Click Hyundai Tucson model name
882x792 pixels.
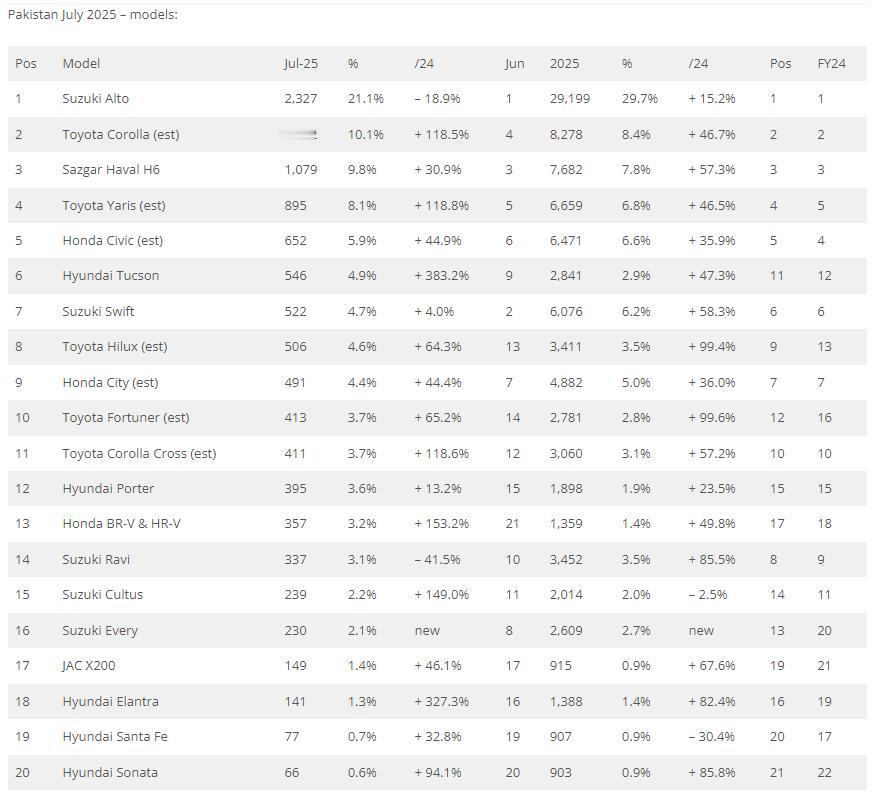point(111,276)
